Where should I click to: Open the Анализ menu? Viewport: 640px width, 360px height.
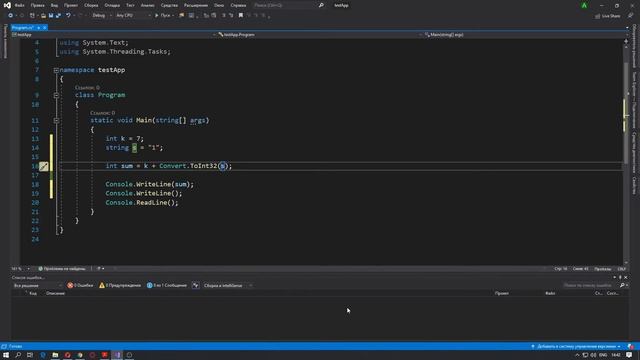tap(147, 5)
